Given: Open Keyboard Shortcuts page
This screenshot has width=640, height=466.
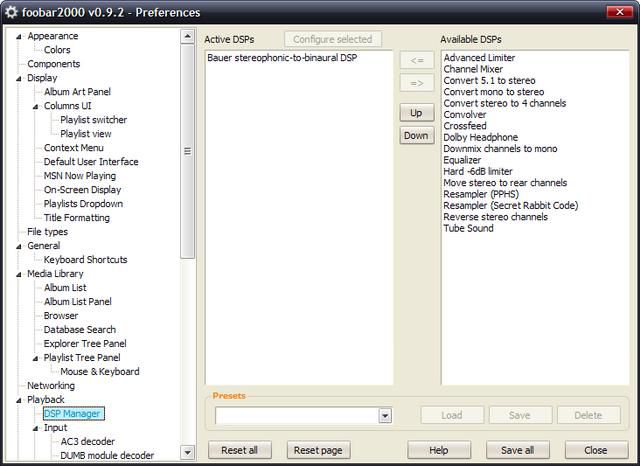Looking at the screenshot, I should pos(85,260).
